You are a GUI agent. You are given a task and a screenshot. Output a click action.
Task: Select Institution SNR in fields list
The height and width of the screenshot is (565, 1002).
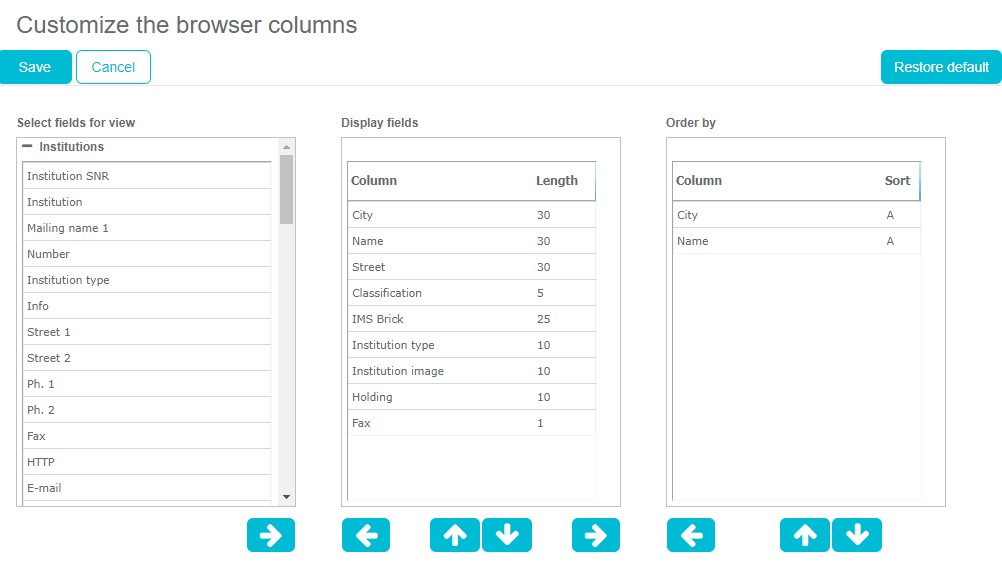(146, 176)
